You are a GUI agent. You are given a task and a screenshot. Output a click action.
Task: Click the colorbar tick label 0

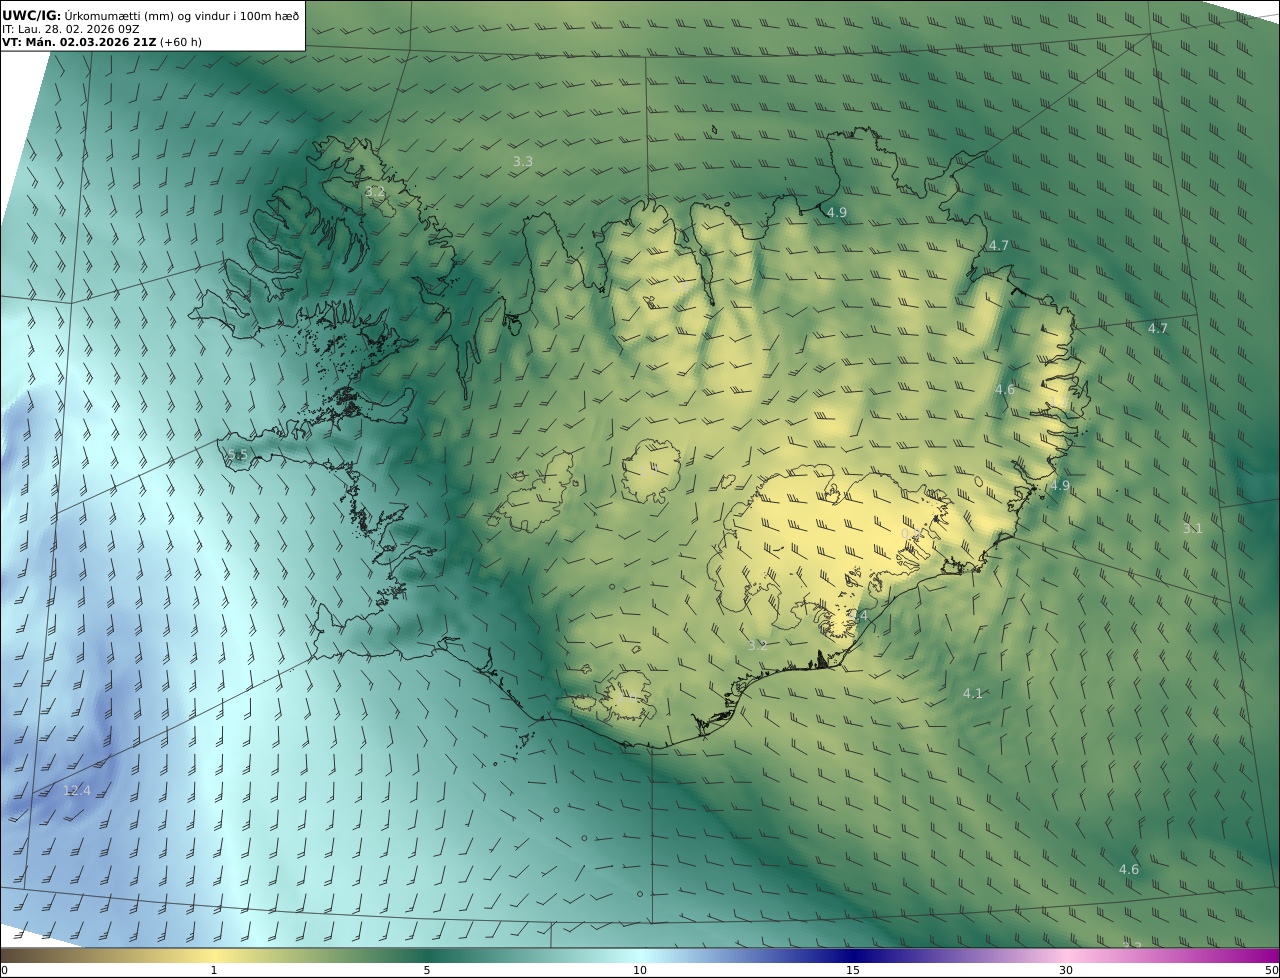pyautogui.click(x=4, y=970)
